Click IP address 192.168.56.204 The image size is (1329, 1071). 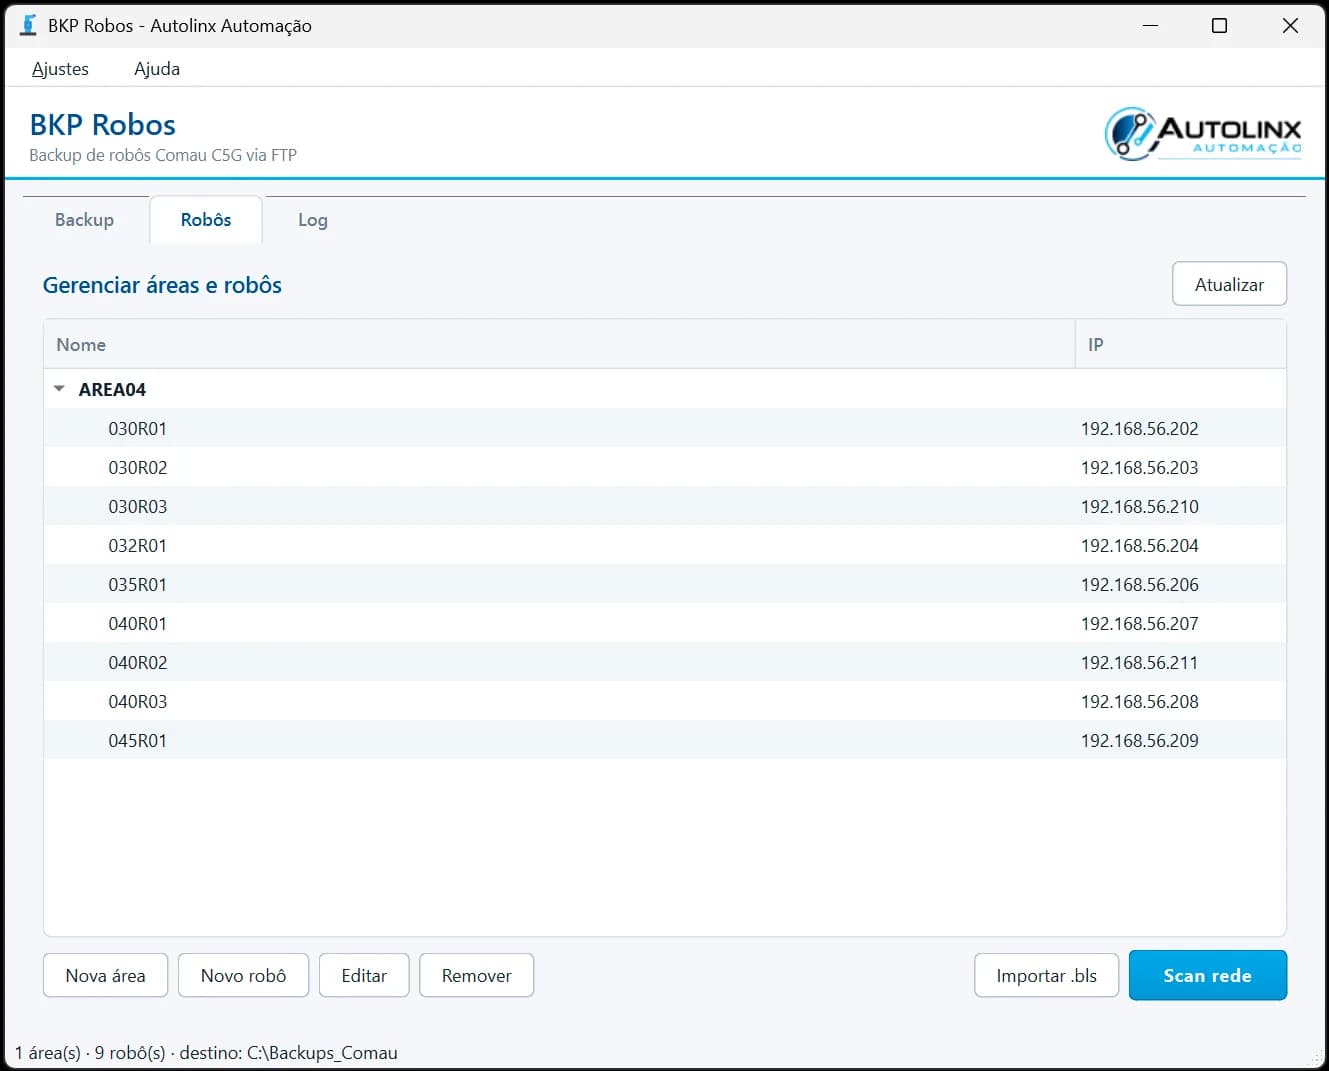(x=1139, y=545)
